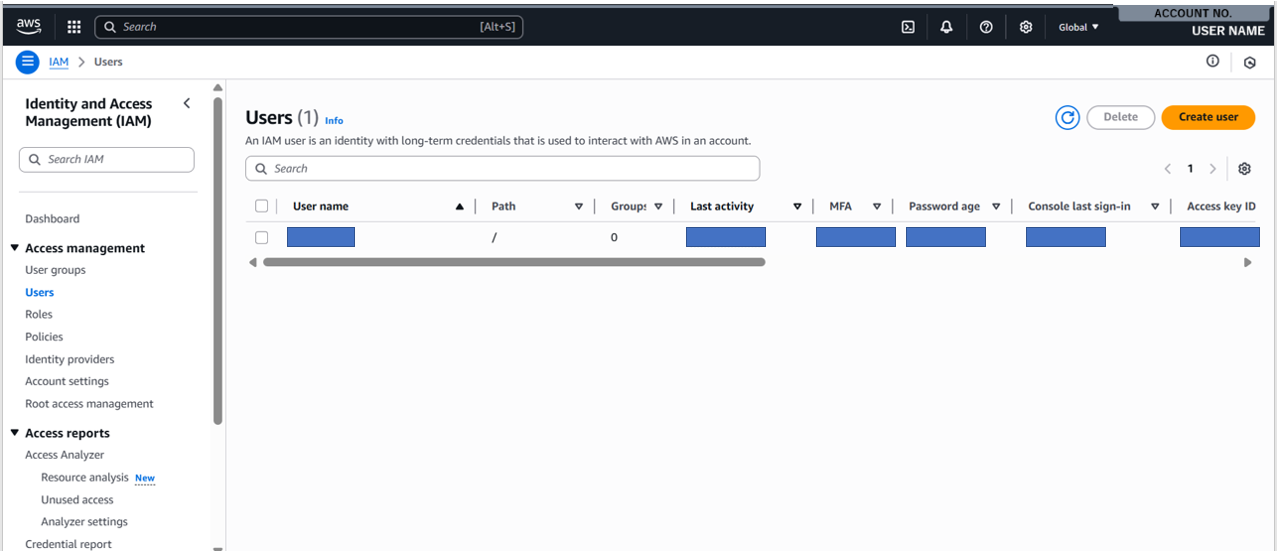Click the IAM breadcrumb link
1277x554 pixels.
(59, 62)
